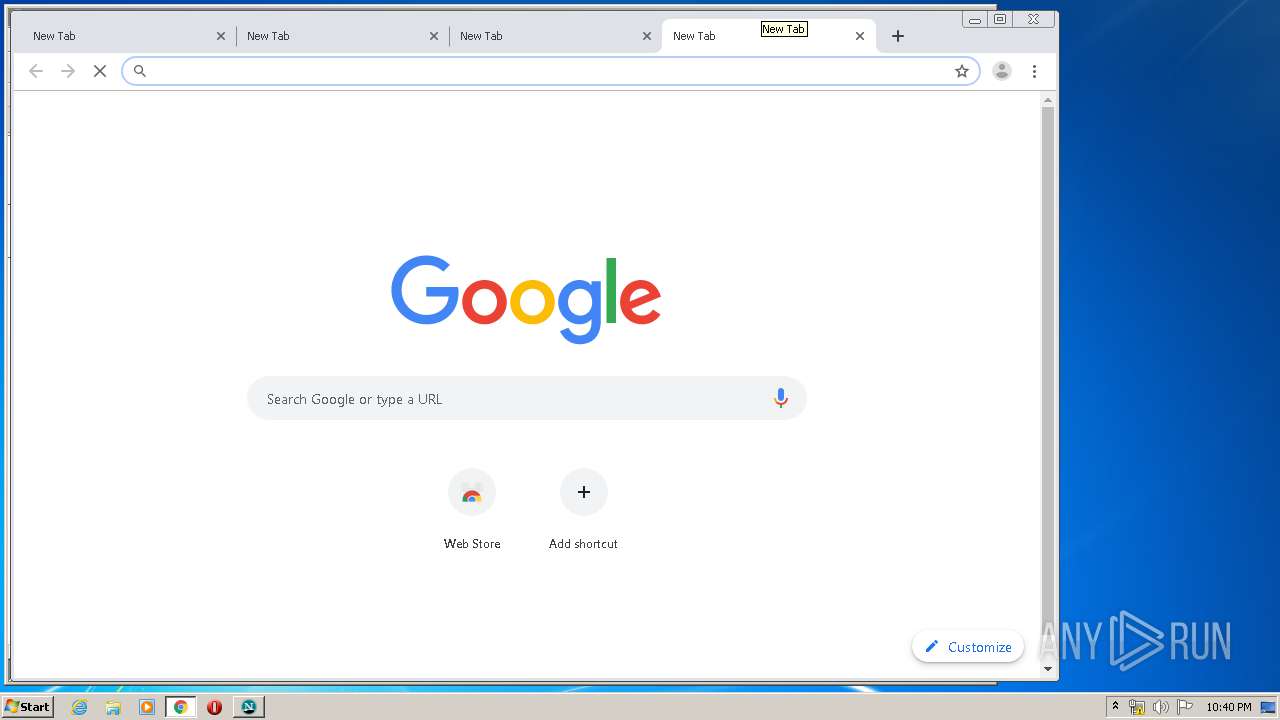Open Windows Explorer folder from taskbar
The height and width of the screenshot is (720, 1280).
pyautogui.click(x=113, y=707)
